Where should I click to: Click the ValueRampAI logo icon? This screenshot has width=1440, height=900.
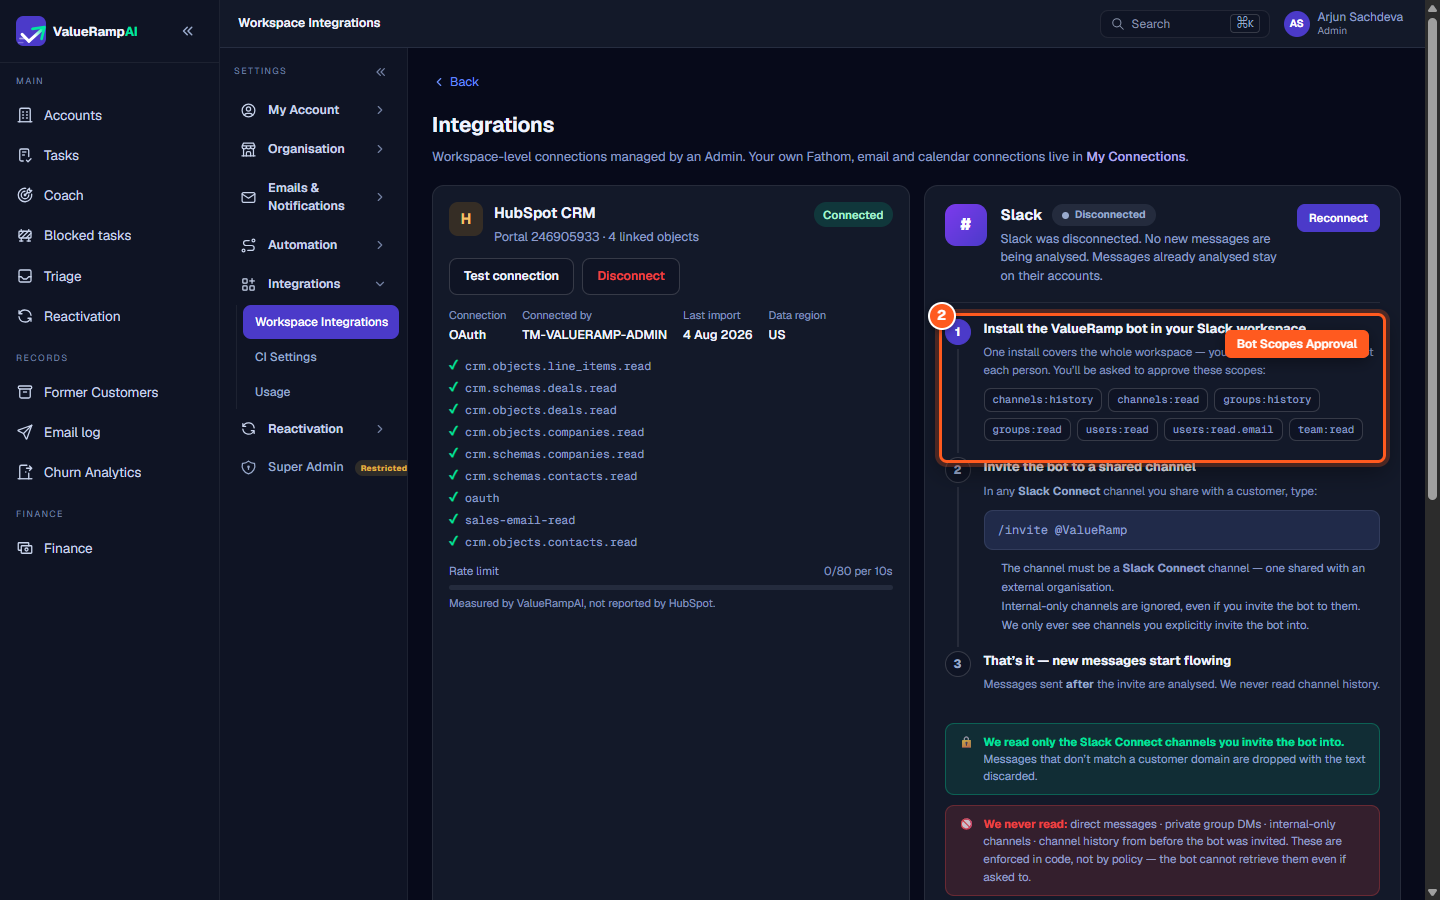[x=31, y=31]
